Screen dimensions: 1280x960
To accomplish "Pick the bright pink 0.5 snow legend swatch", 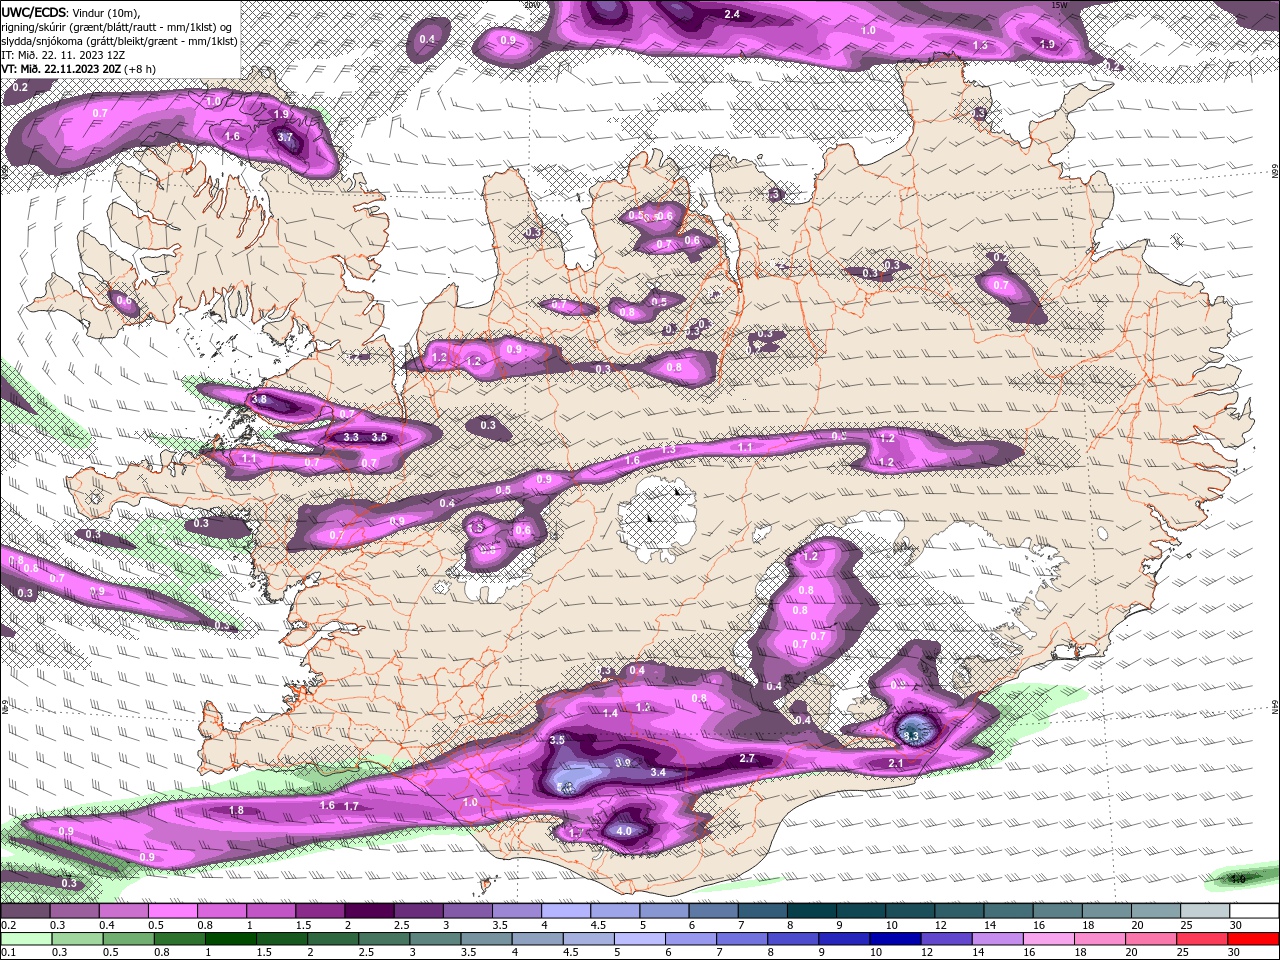I will click(172, 910).
